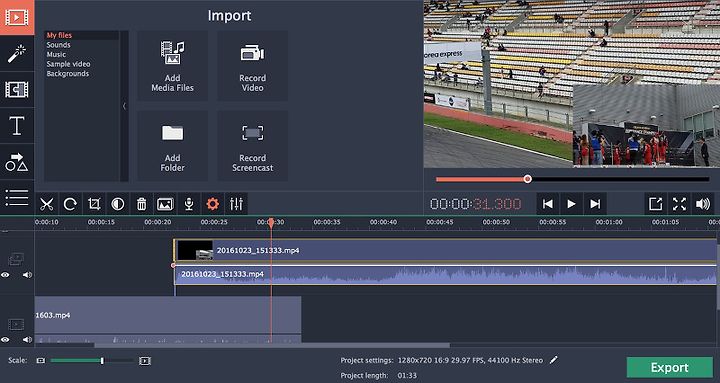Click Add Media Files button
Image resolution: width=720 pixels, height=383 pixels.
[x=173, y=66]
